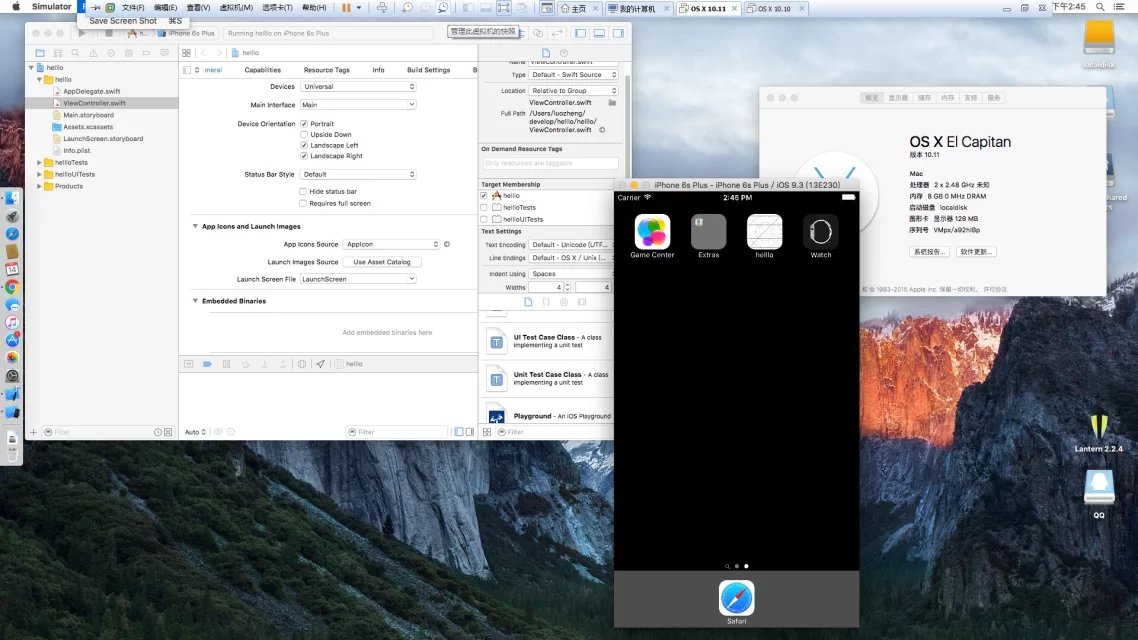Show the Quick Help inspector icon
Image resolution: width=1138 pixels, height=640 pixels.
pos(564,53)
